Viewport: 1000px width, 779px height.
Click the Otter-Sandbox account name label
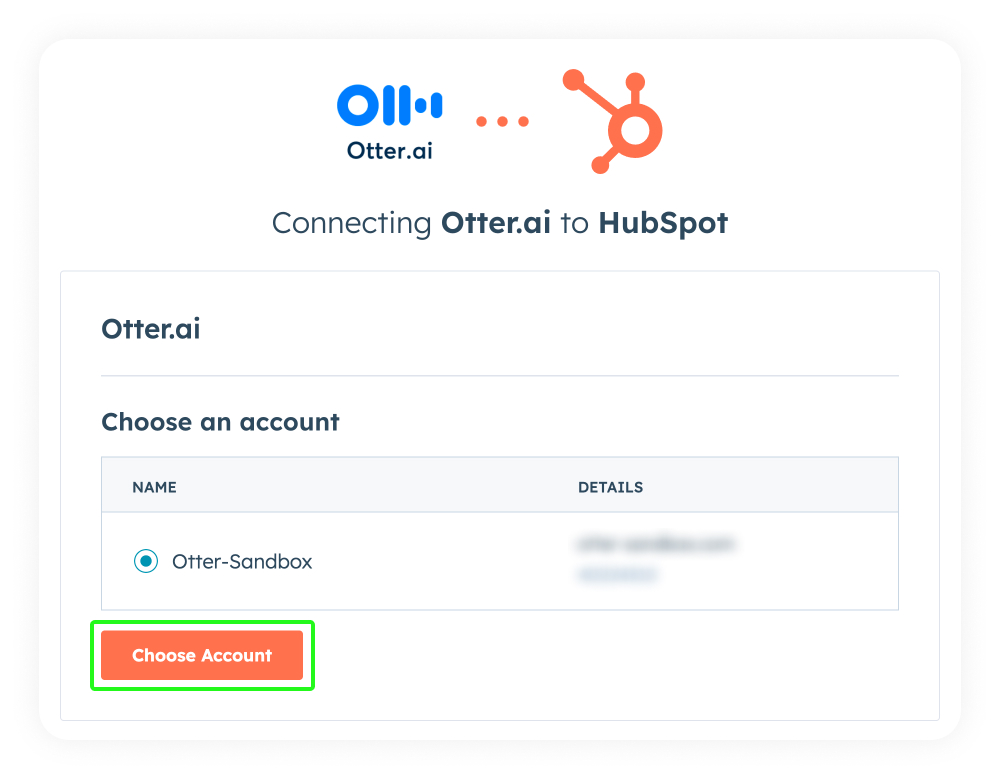(242, 562)
